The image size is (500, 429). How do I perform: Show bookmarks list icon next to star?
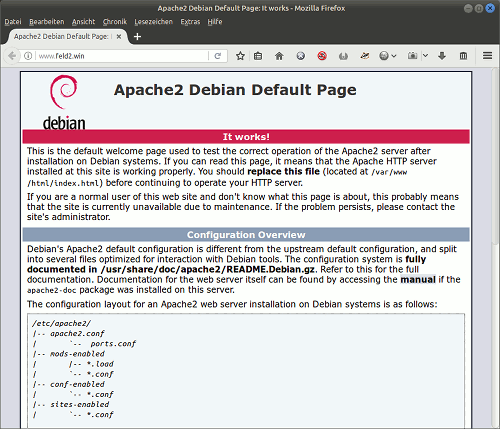(x=258, y=56)
